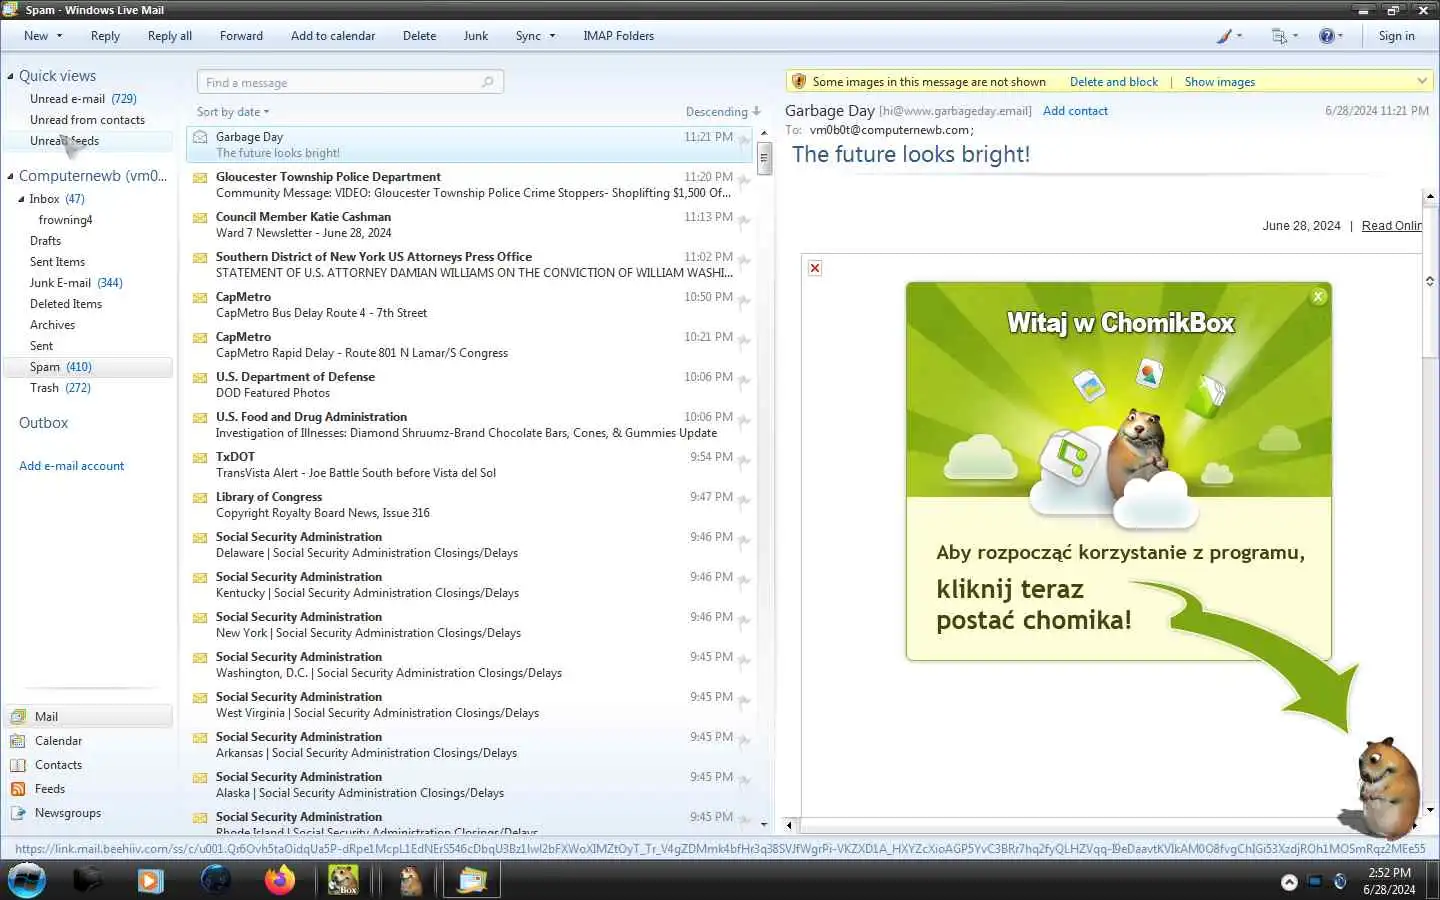This screenshot has height=900, width=1440.
Task: Switch to Feeds view
Action: click(88, 789)
